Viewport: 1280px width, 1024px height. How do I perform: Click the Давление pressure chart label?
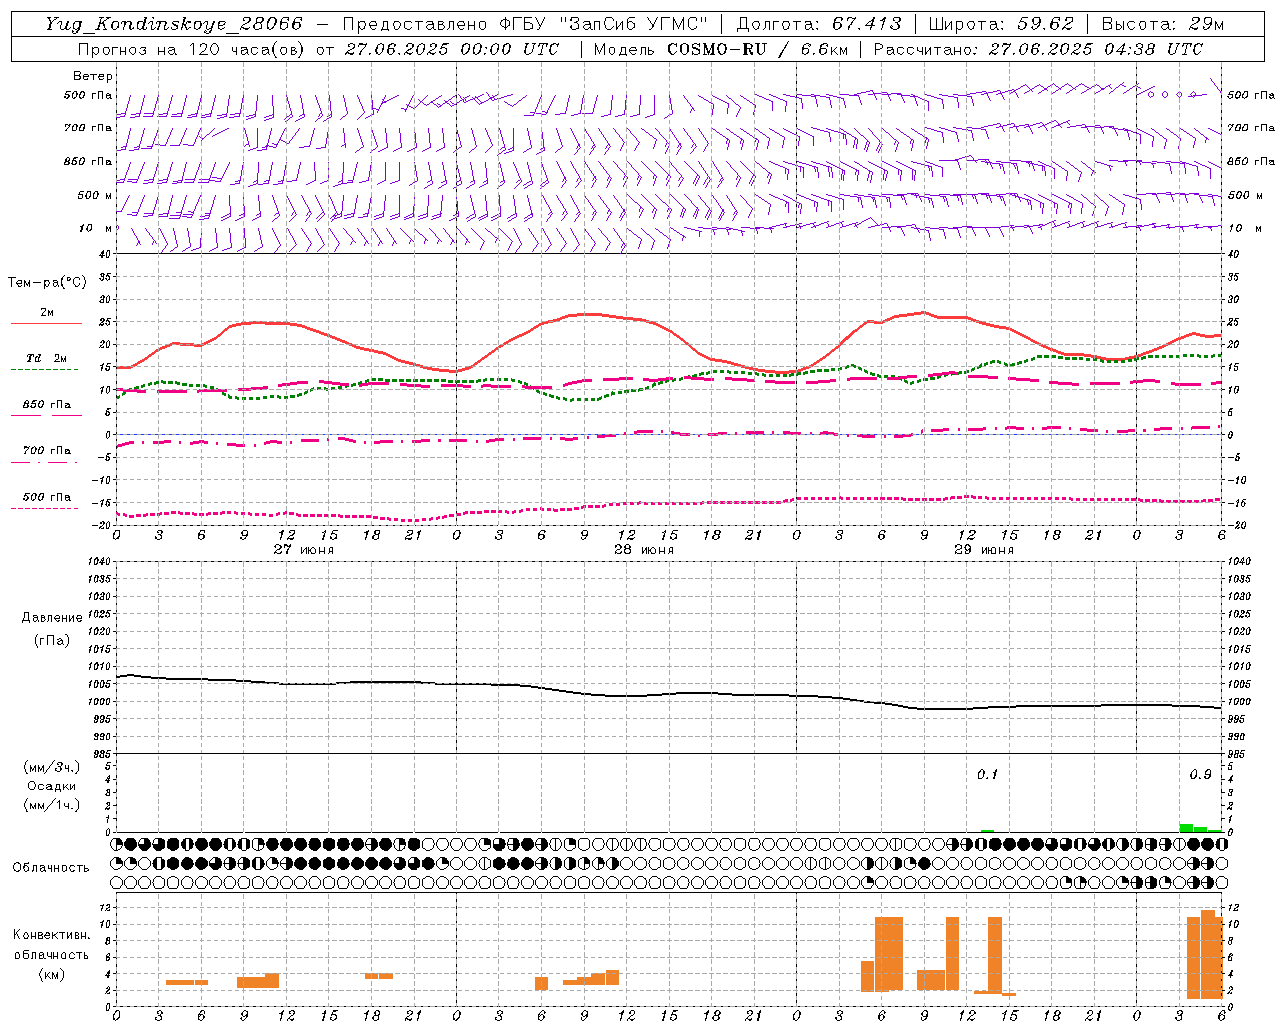tap(52, 618)
